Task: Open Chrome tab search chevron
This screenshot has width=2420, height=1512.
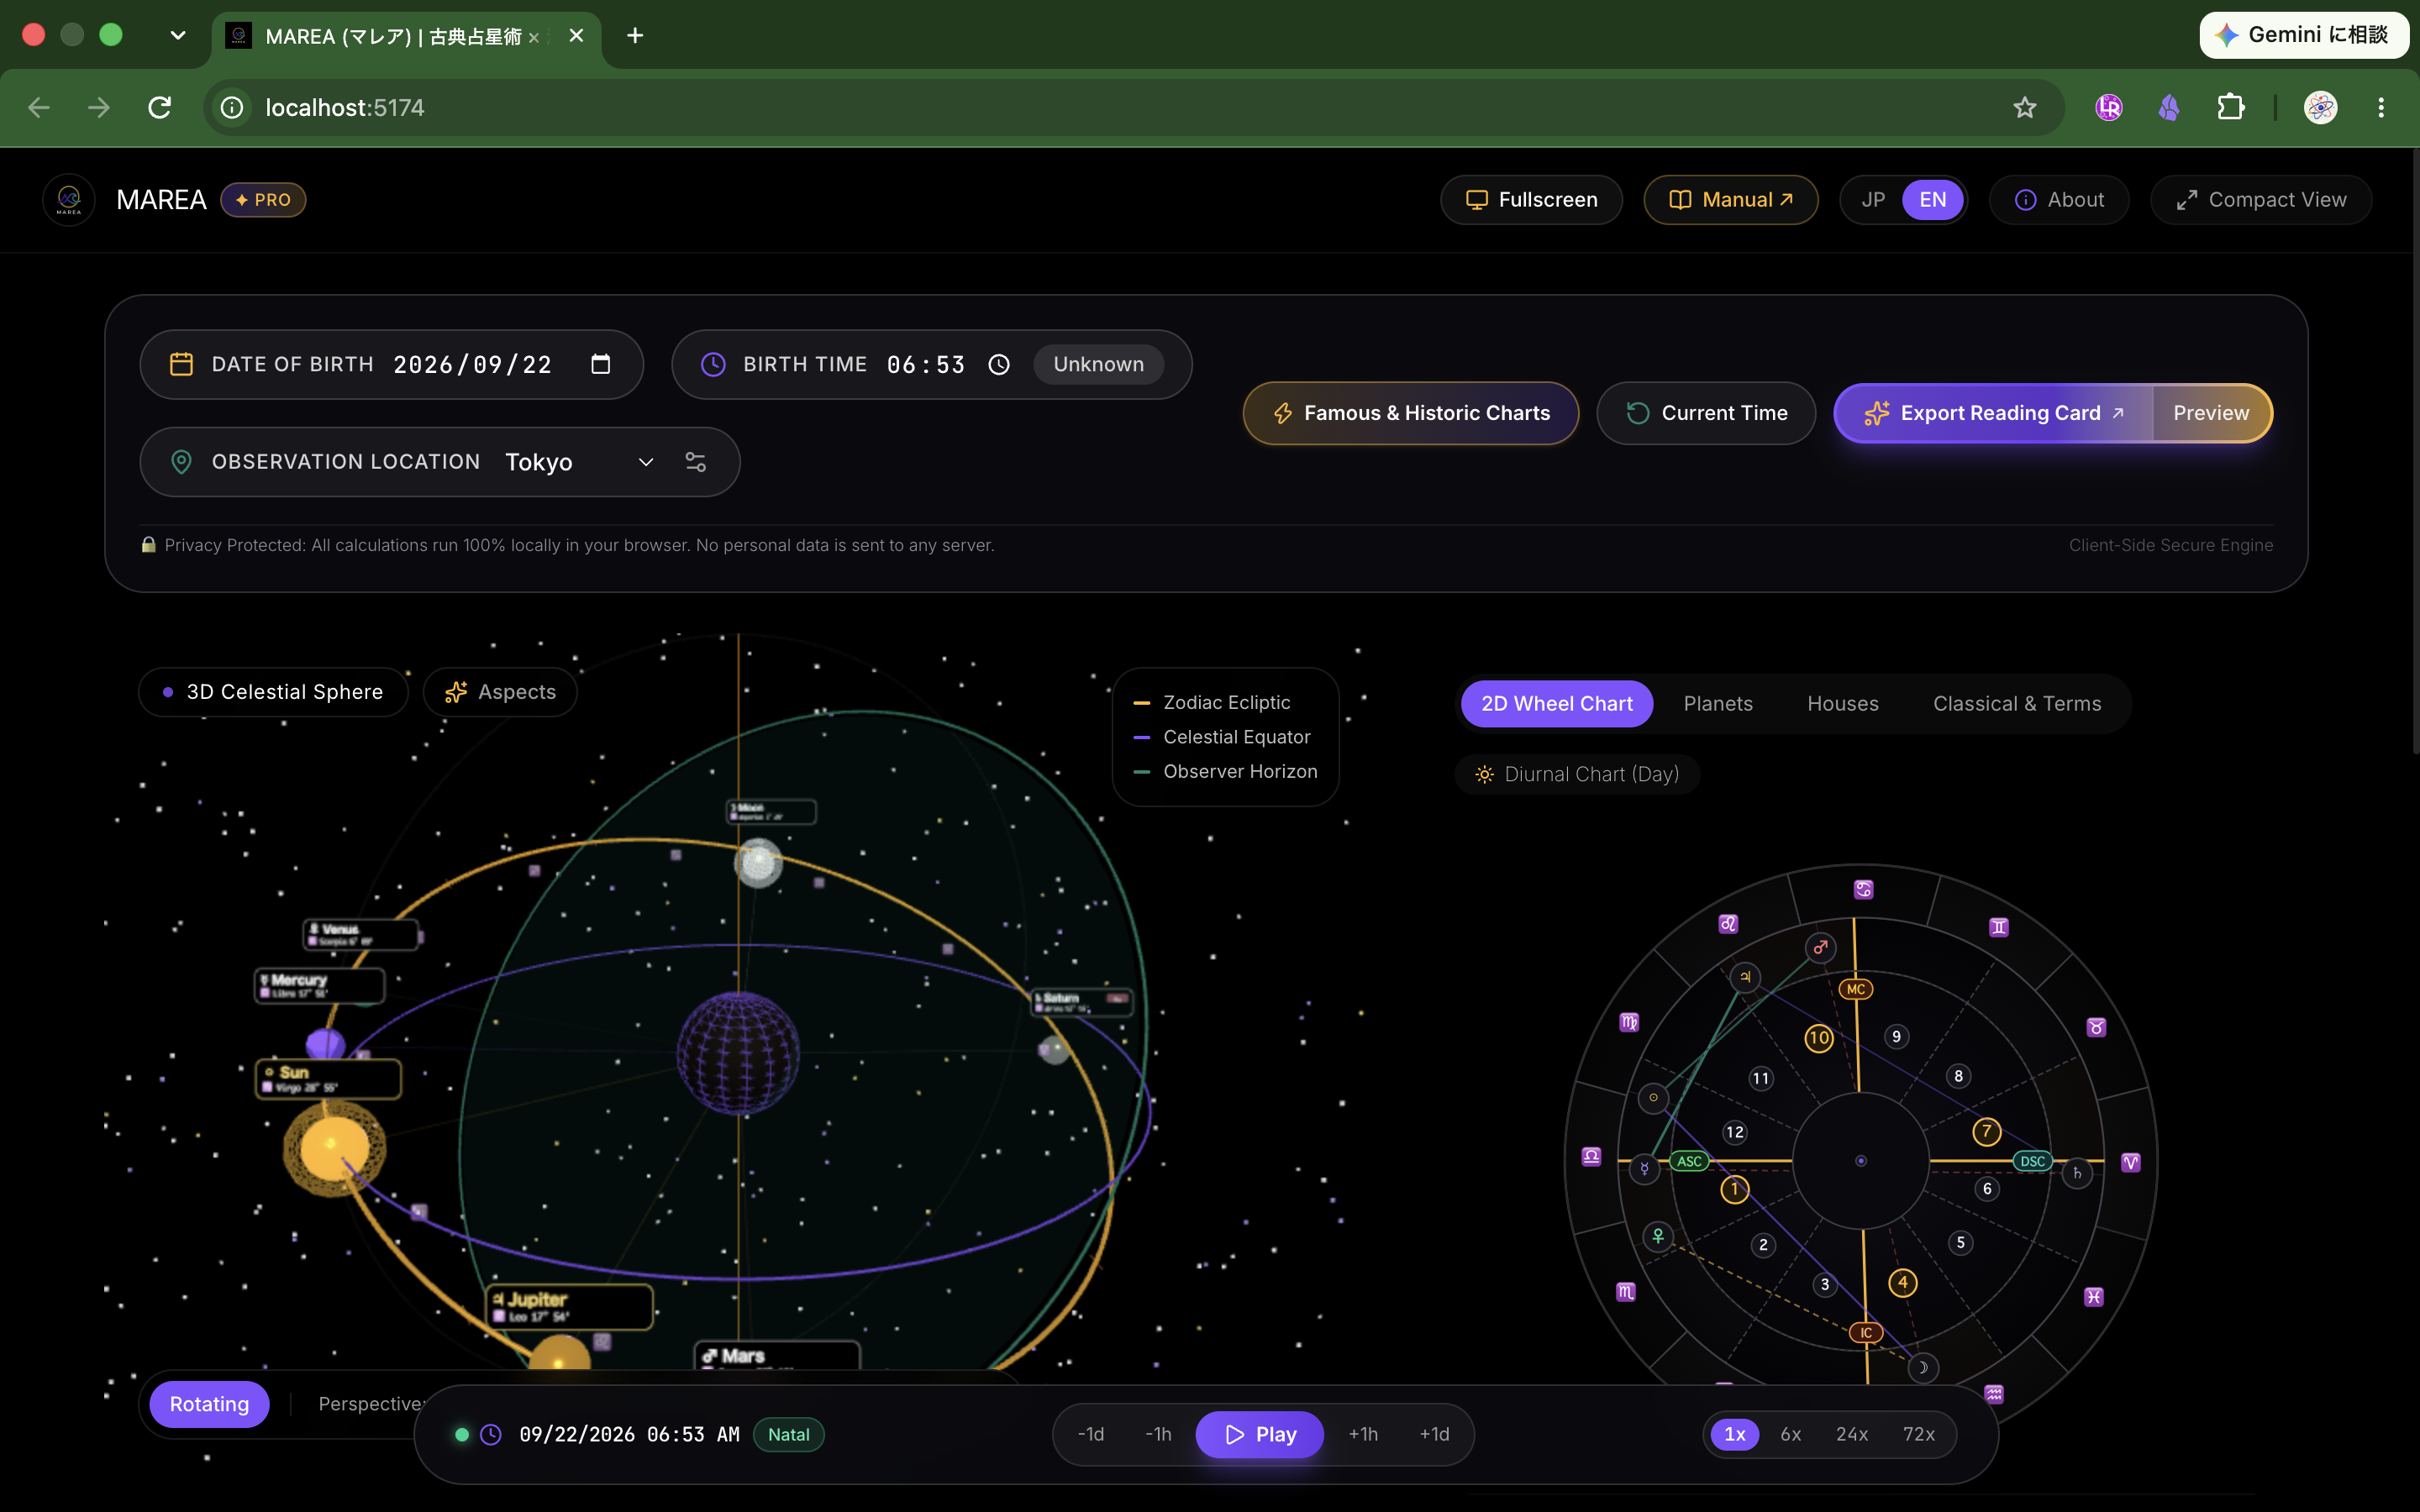Action: [178, 35]
